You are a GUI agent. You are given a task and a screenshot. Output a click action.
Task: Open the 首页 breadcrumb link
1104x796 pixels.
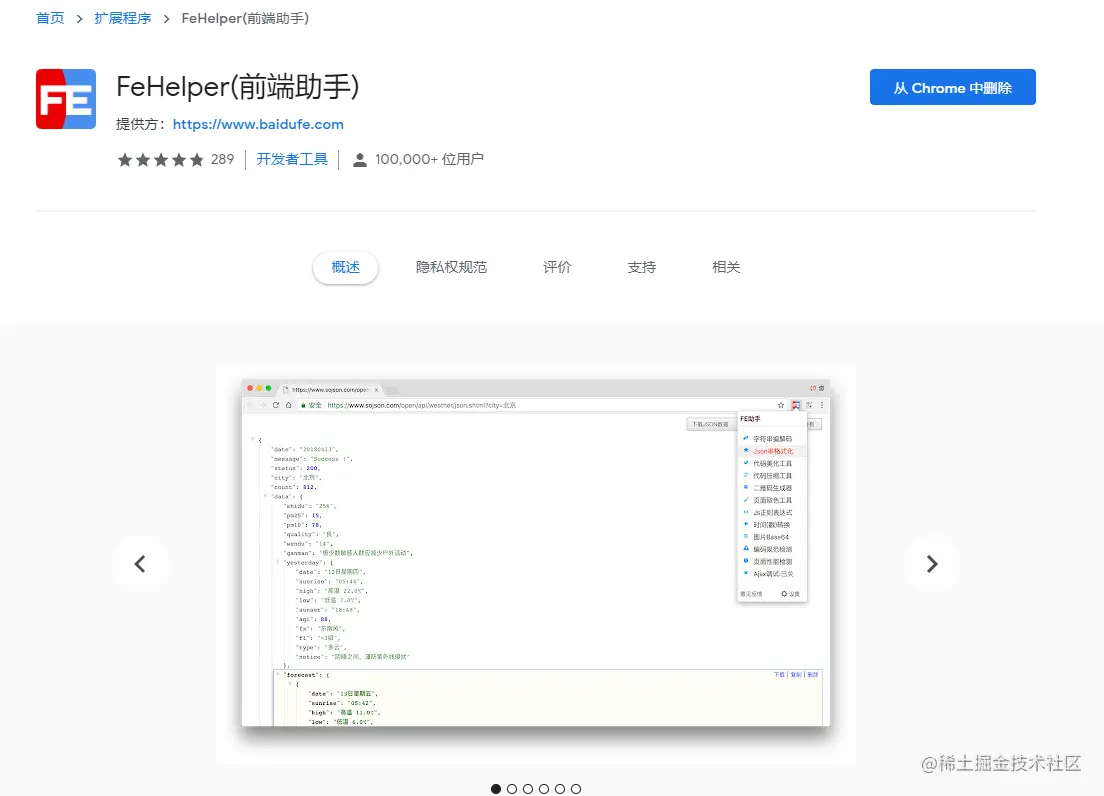[50, 18]
